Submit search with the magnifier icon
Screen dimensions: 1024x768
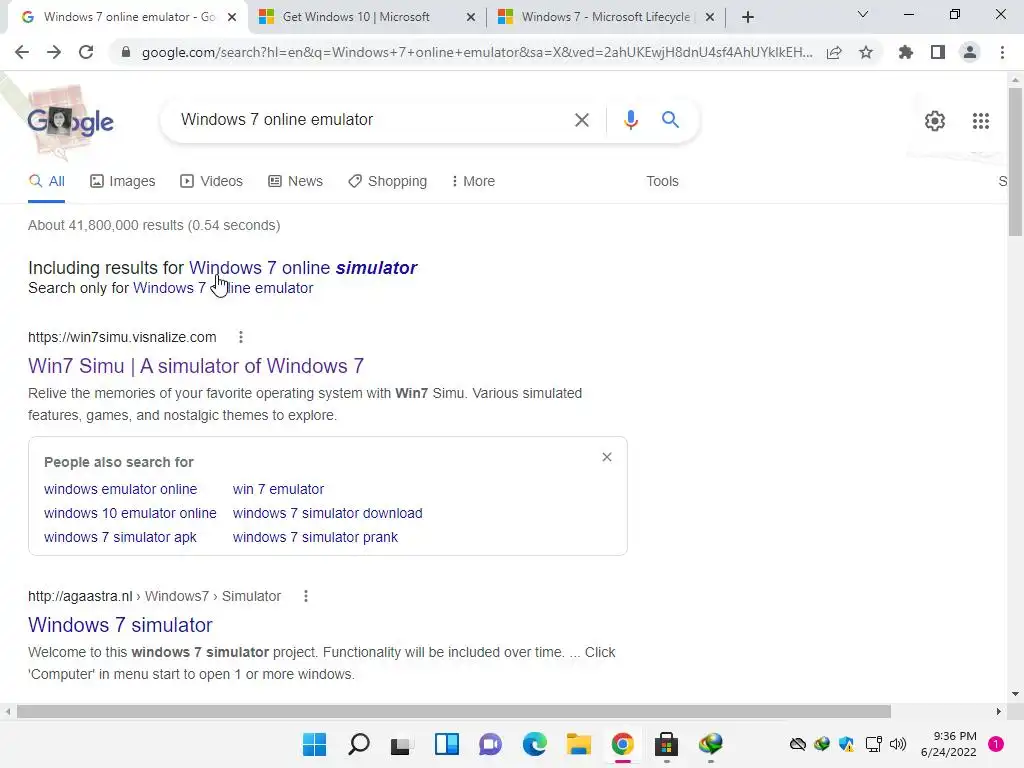coord(670,120)
